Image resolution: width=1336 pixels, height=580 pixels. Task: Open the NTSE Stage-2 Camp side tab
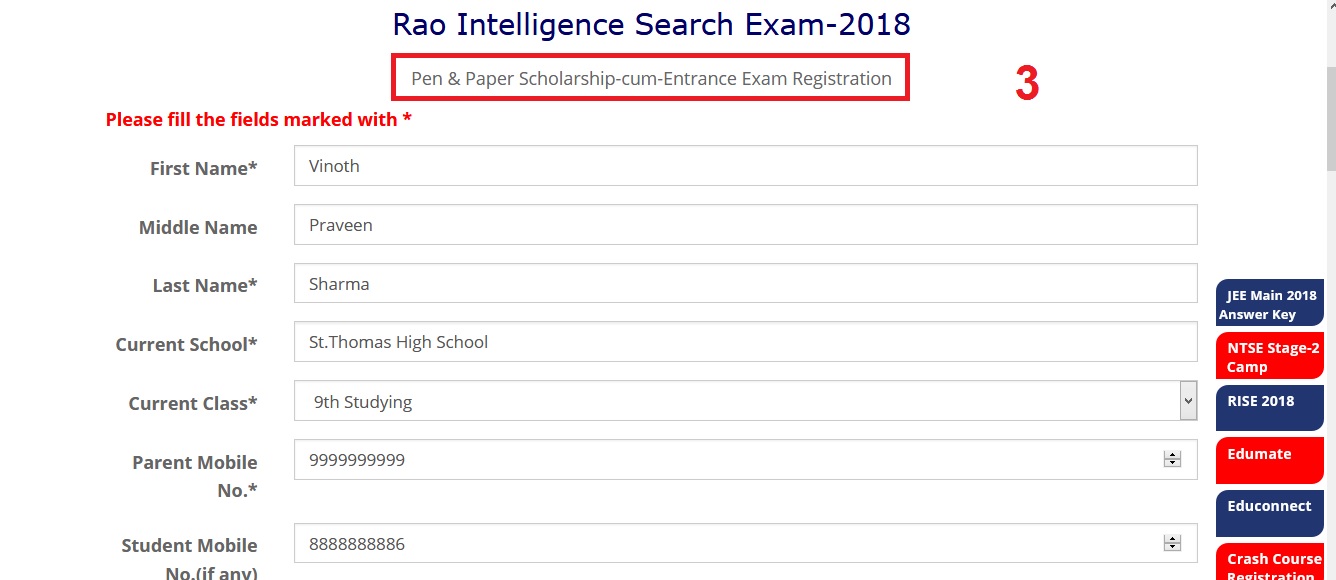point(1270,357)
